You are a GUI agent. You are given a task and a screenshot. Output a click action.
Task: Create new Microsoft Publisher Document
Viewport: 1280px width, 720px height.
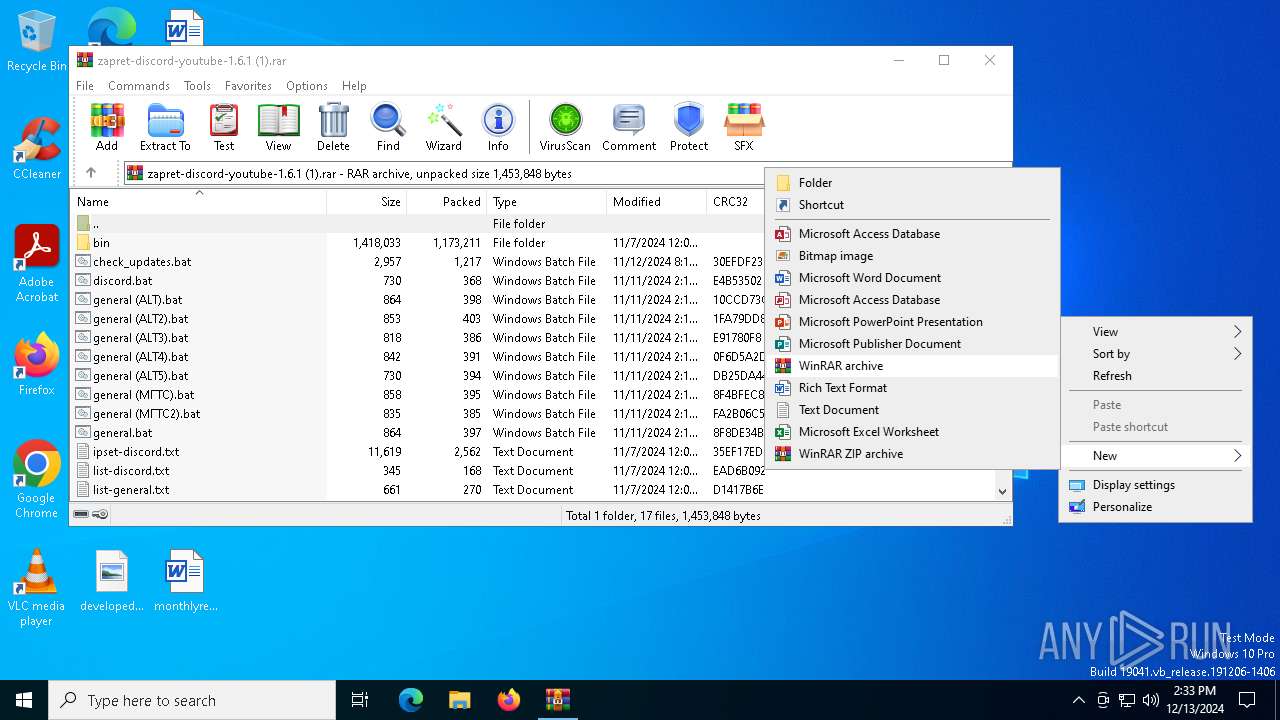(912, 344)
